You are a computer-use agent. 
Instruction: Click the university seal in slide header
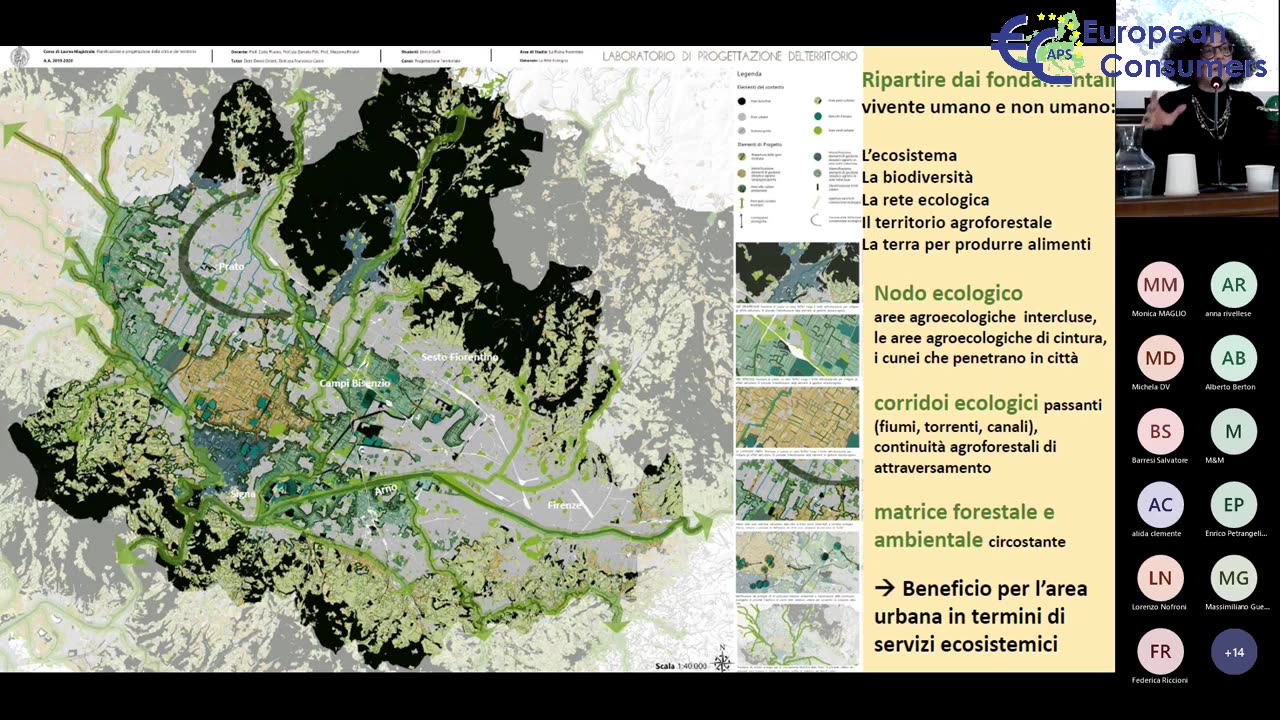20,56
